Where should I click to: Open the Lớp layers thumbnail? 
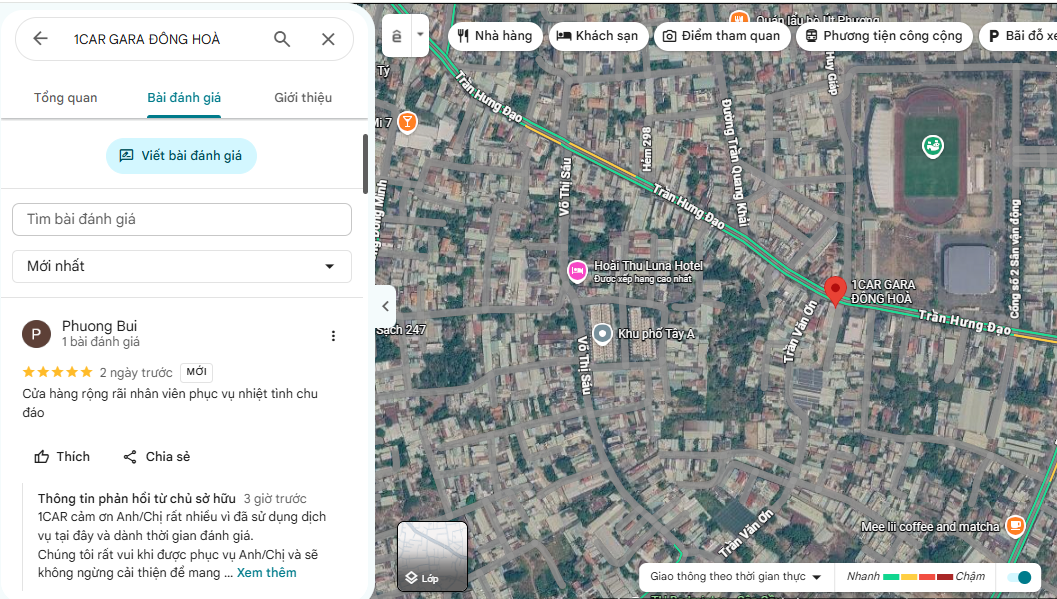point(432,557)
